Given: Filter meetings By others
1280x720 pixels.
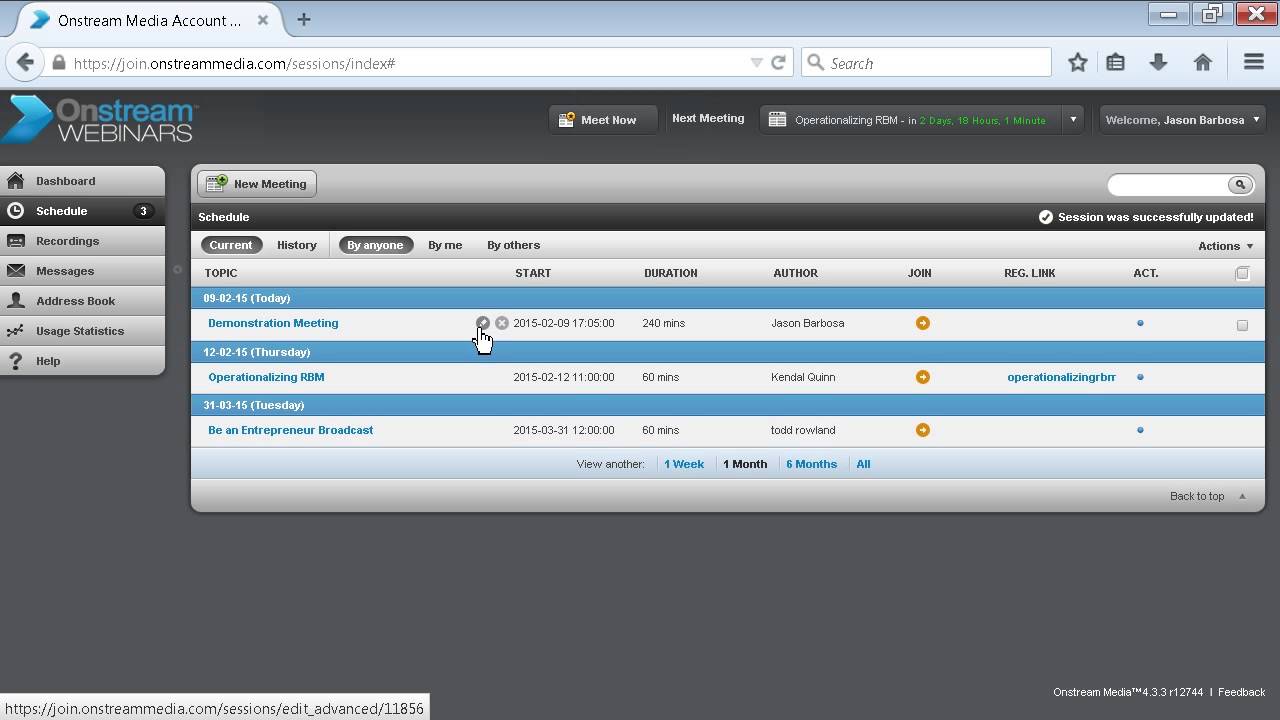Looking at the screenshot, I should coord(513,245).
